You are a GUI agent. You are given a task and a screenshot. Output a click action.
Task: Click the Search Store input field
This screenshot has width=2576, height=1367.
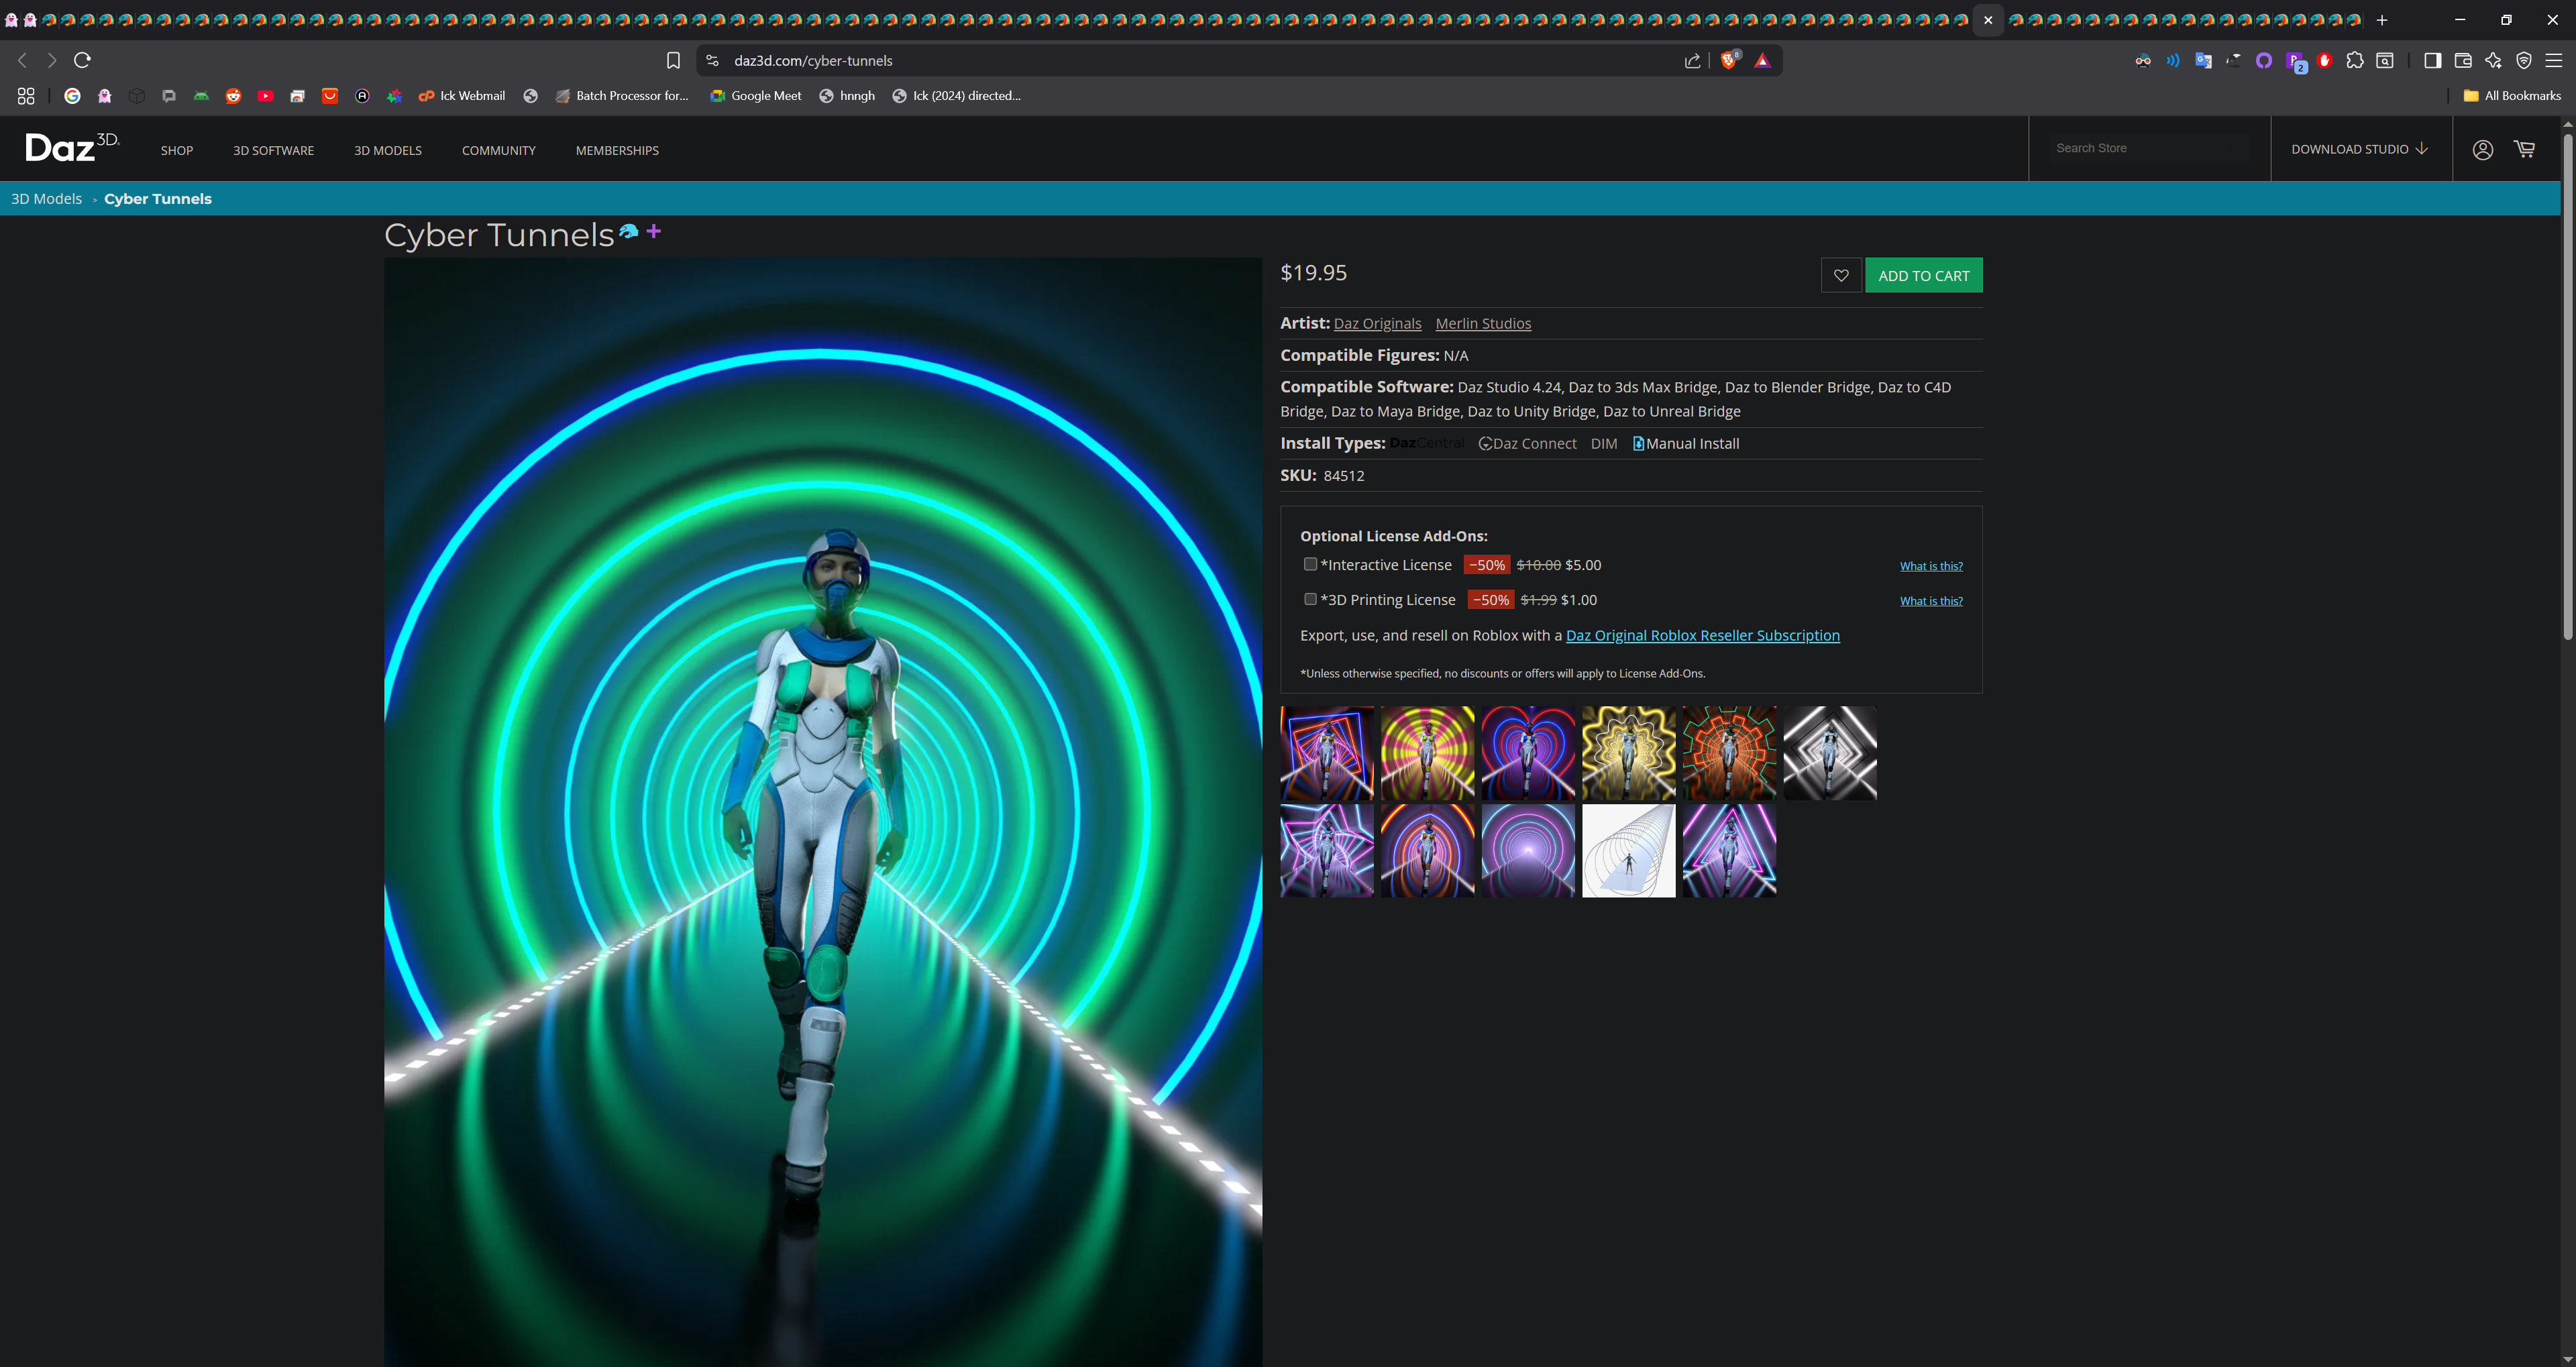pos(2150,148)
